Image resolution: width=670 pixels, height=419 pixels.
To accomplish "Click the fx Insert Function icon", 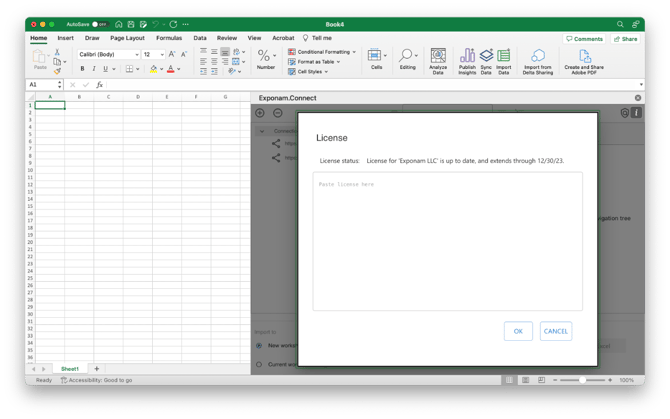I will click(99, 85).
